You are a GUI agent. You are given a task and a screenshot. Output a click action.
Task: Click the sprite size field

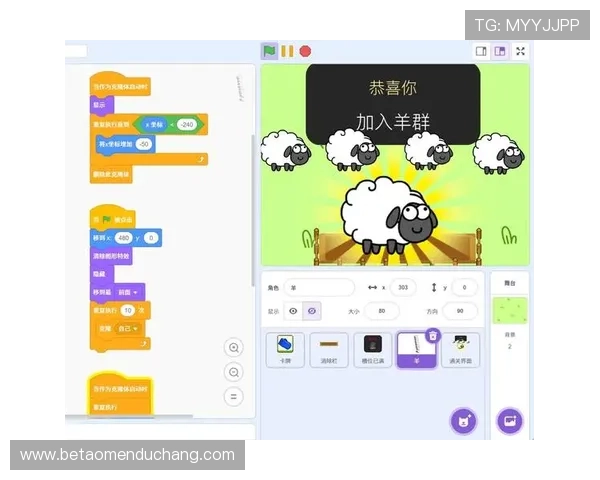pyautogui.click(x=382, y=311)
